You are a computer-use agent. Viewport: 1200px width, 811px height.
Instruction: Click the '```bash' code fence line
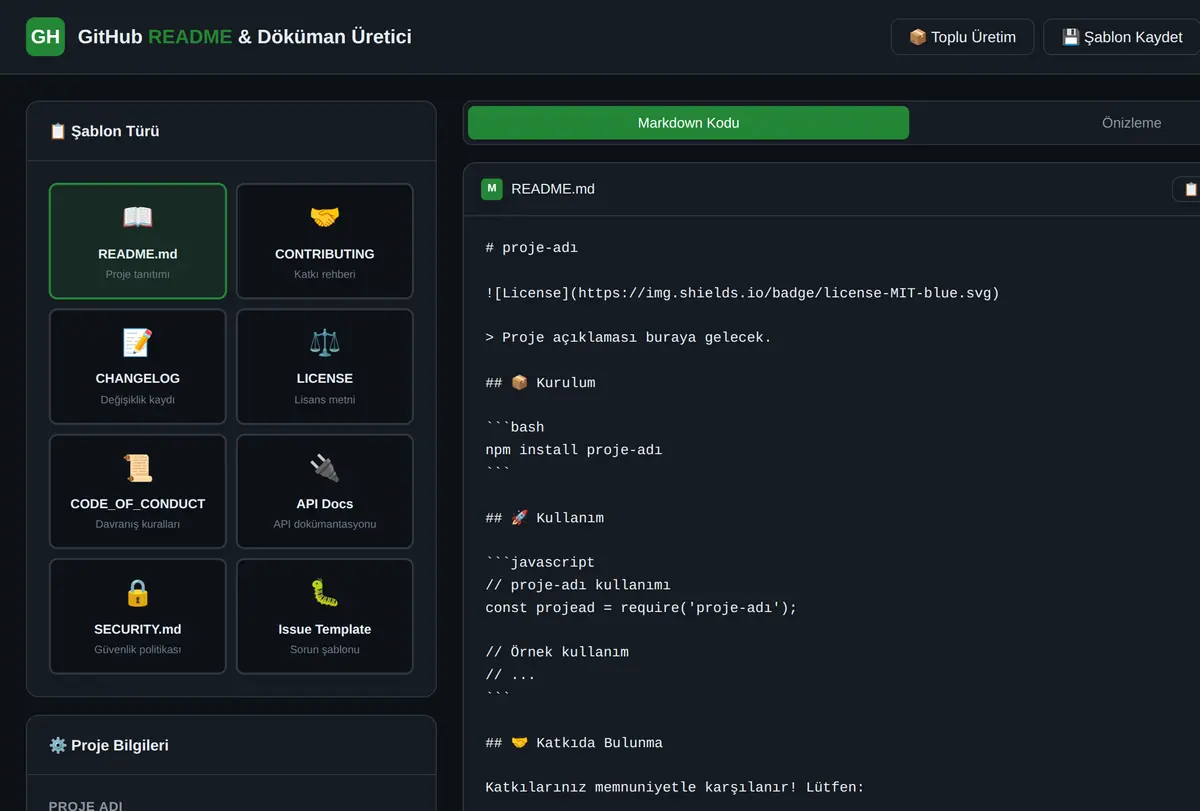click(x=515, y=427)
